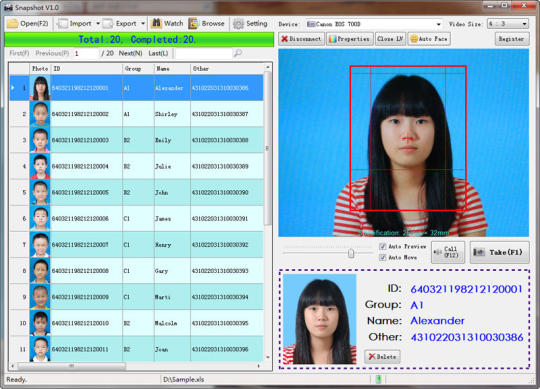Image resolution: width=540 pixels, height=389 pixels.
Task: Select Alexander's photo thumbnail in row 1
Action: click(40, 88)
